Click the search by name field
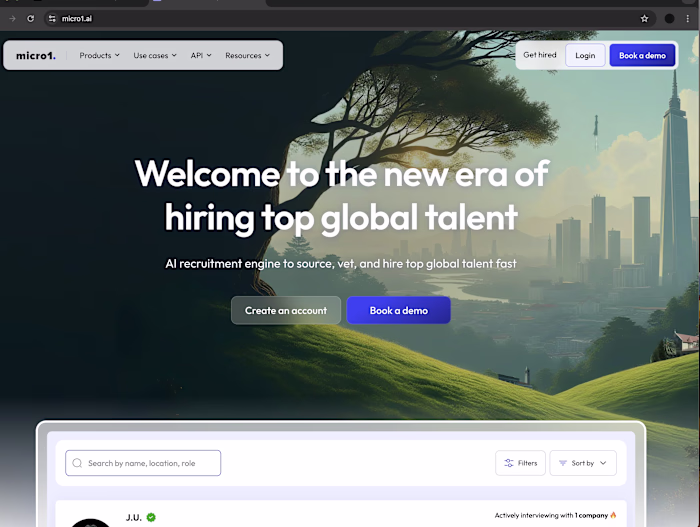The image size is (700, 527). 143,463
